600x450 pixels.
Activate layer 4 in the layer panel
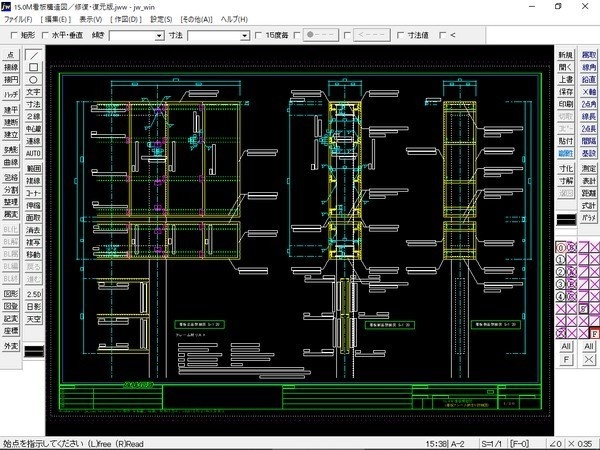click(560, 297)
